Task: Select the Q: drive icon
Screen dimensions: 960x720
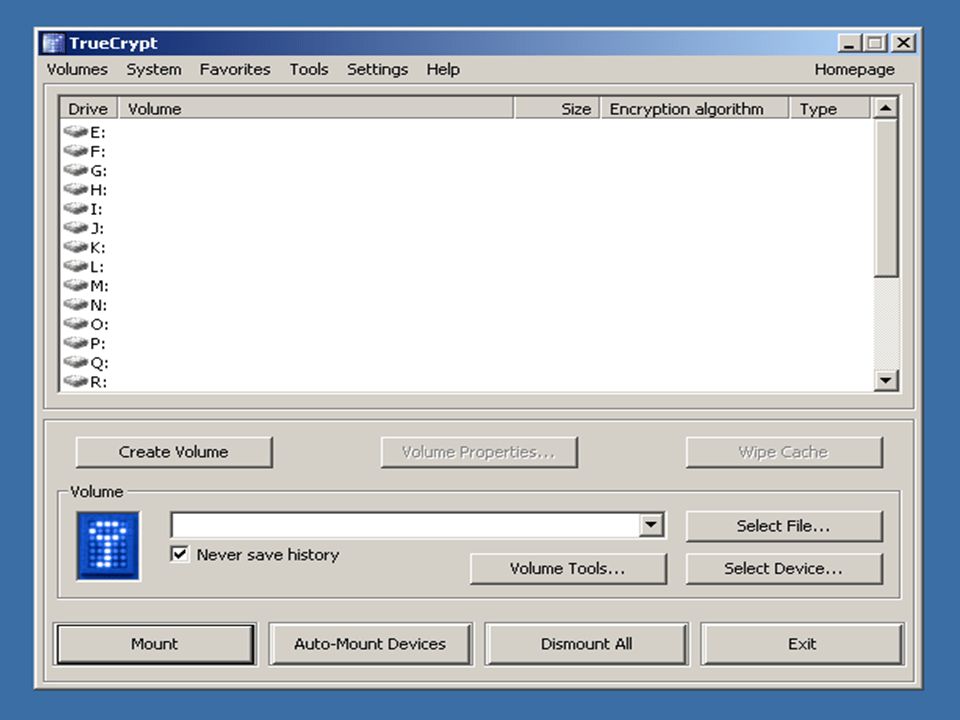Action: pyautogui.click(x=76, y=362)
